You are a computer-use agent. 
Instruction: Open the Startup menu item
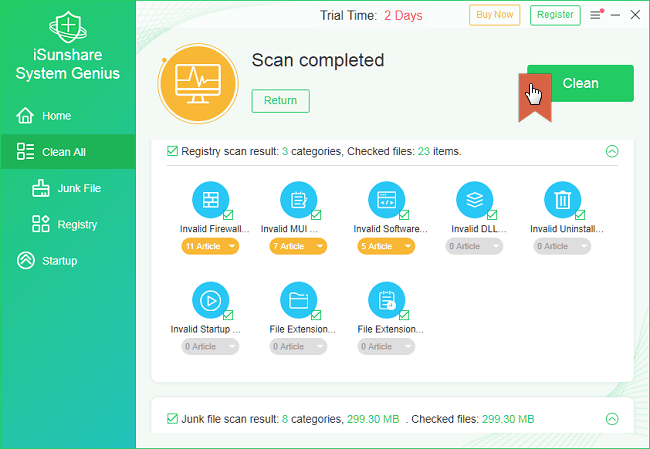(68, 261)
